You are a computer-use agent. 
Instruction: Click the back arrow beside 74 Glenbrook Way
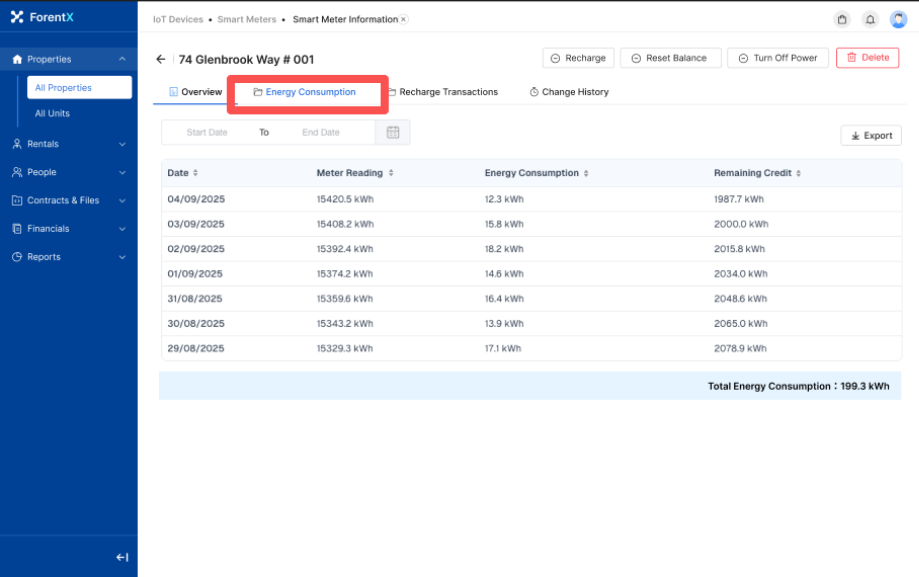tap(161, 59)
